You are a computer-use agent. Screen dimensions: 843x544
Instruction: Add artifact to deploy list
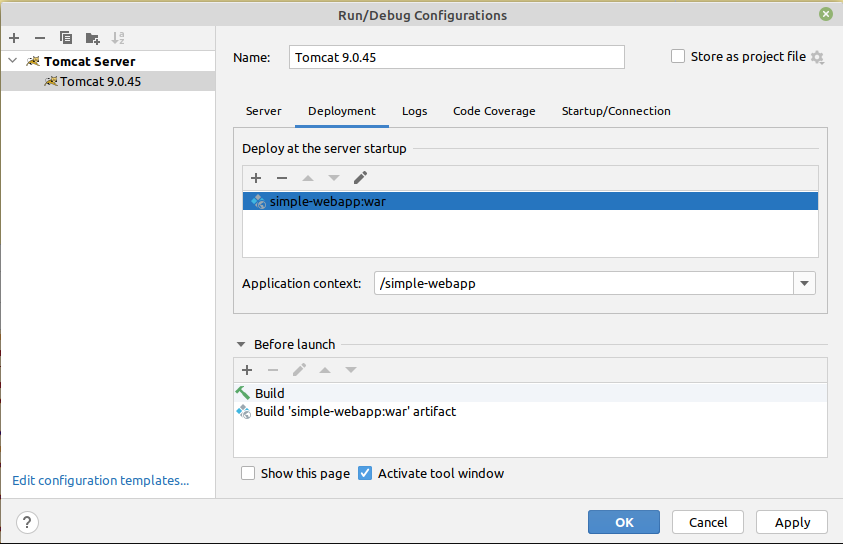pyautogui.click(x=256, y=178)
